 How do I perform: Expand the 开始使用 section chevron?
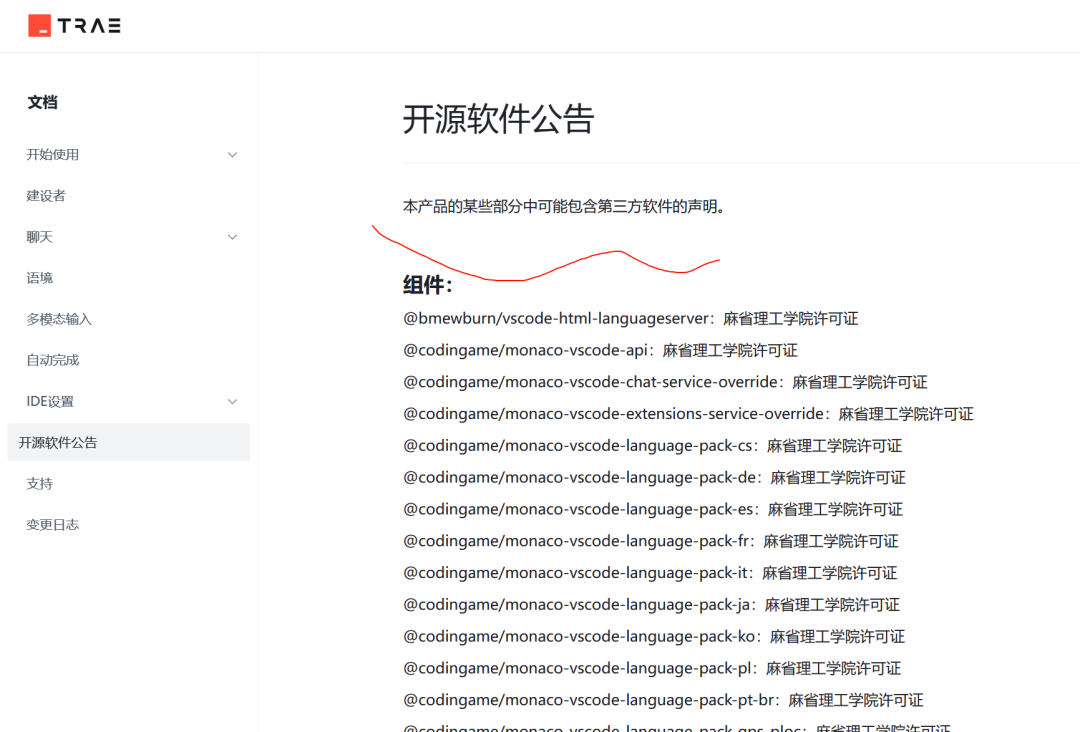(232, 155)
